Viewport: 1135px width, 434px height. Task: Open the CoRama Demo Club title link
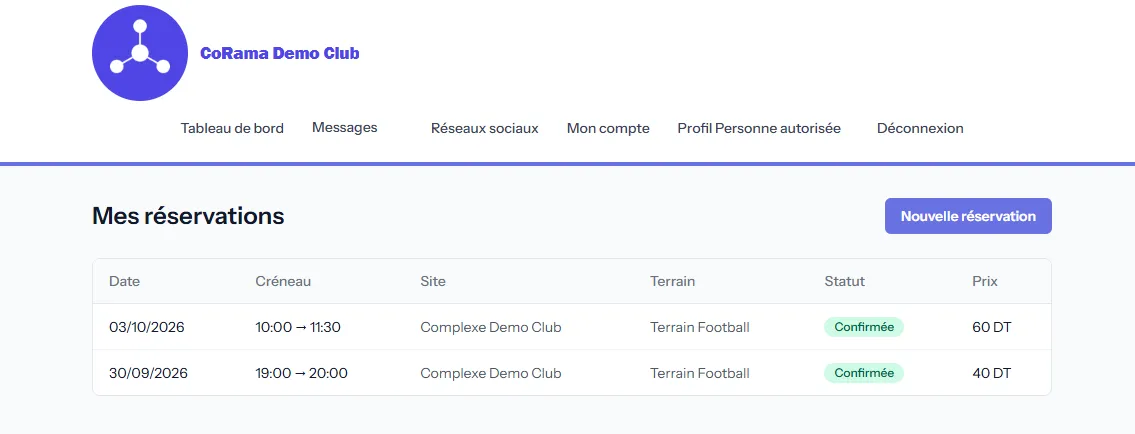pos(279,54)
